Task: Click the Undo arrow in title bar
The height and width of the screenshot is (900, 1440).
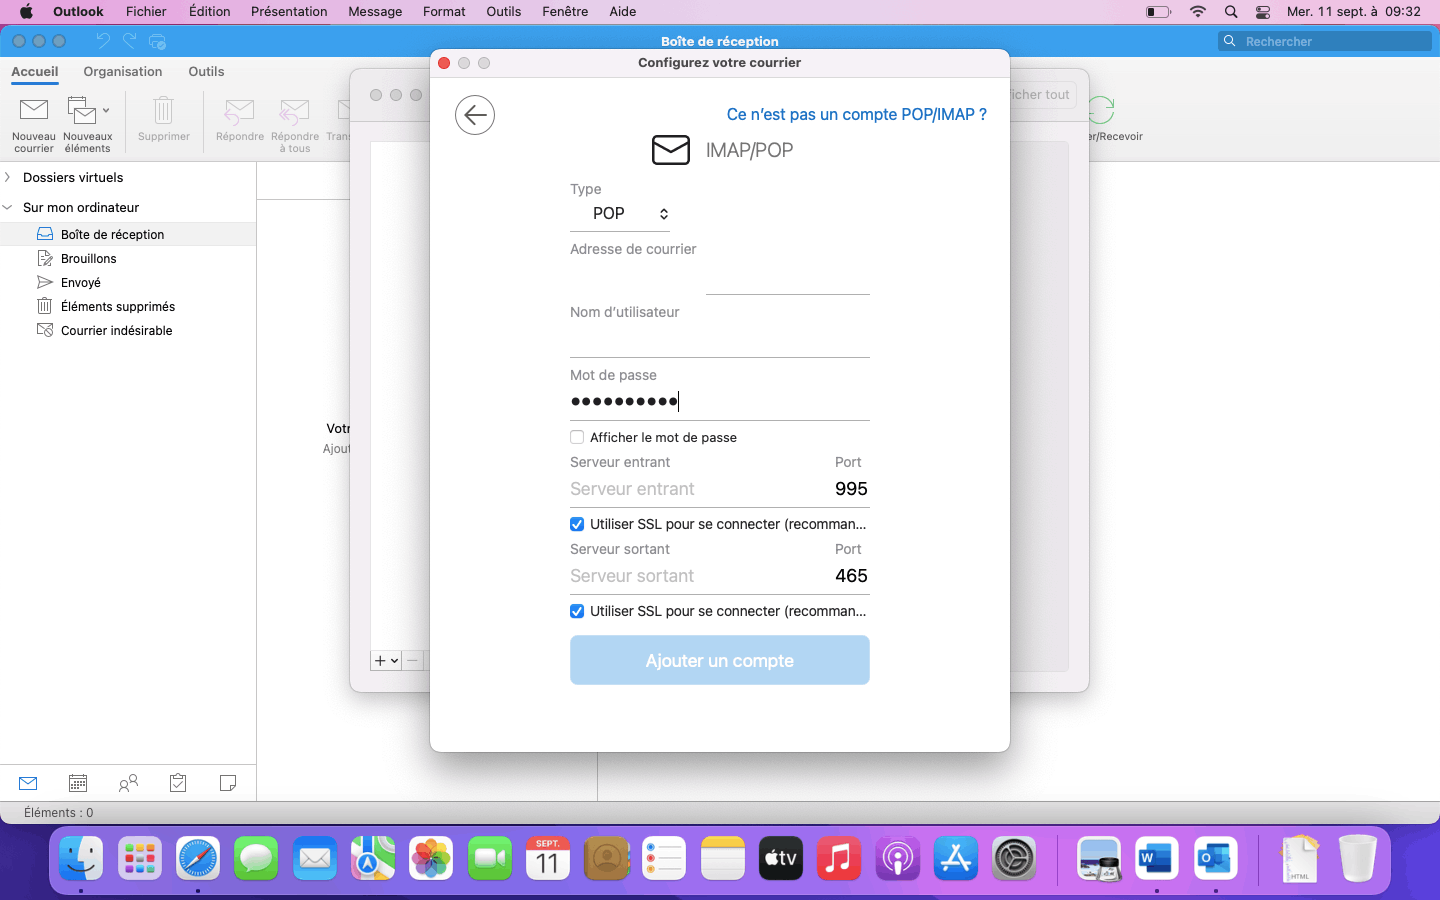Action: [102, 41]
